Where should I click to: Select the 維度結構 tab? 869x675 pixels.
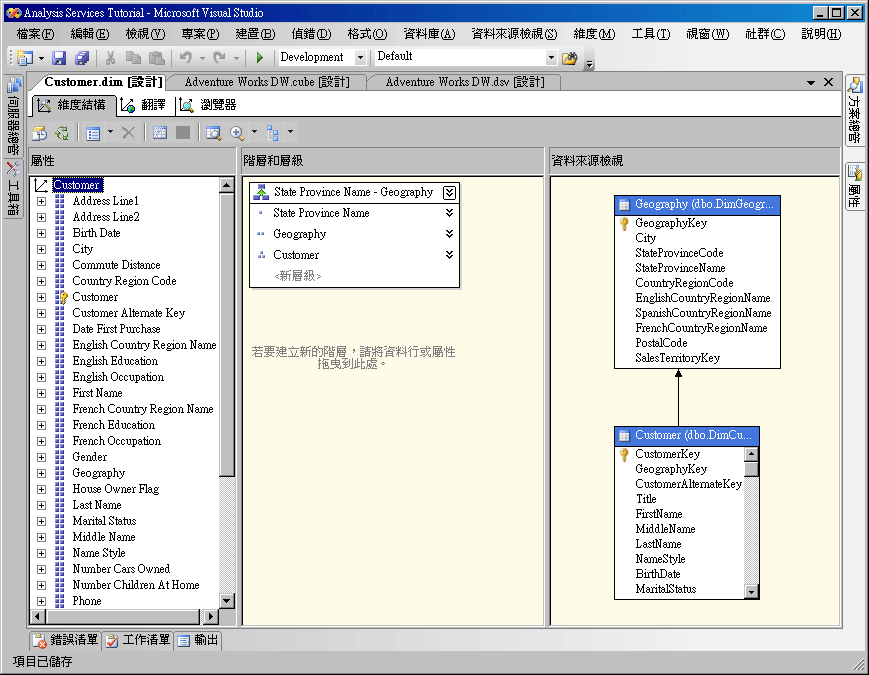73,105
